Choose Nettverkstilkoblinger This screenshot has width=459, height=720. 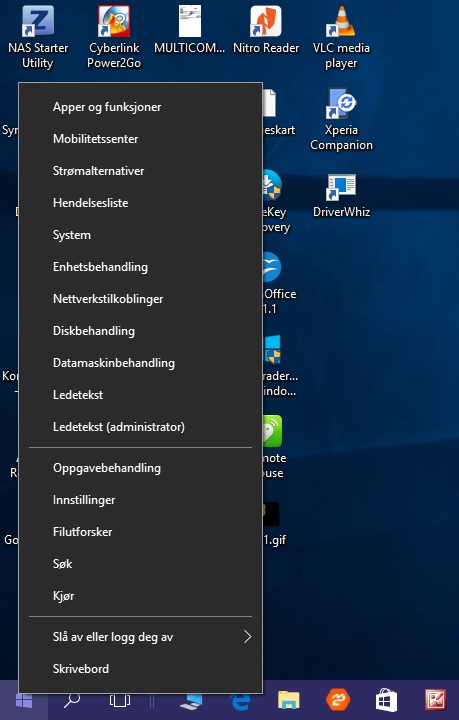tap(140, 299)
